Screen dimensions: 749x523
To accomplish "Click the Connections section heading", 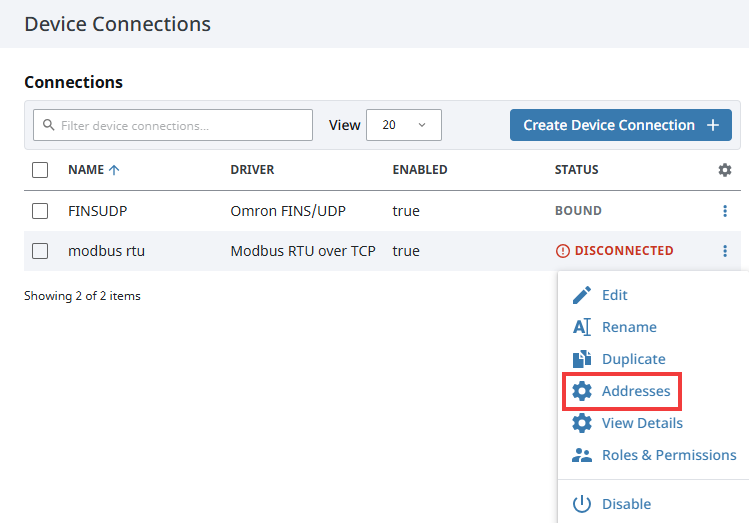I will [x=74, y=82].
